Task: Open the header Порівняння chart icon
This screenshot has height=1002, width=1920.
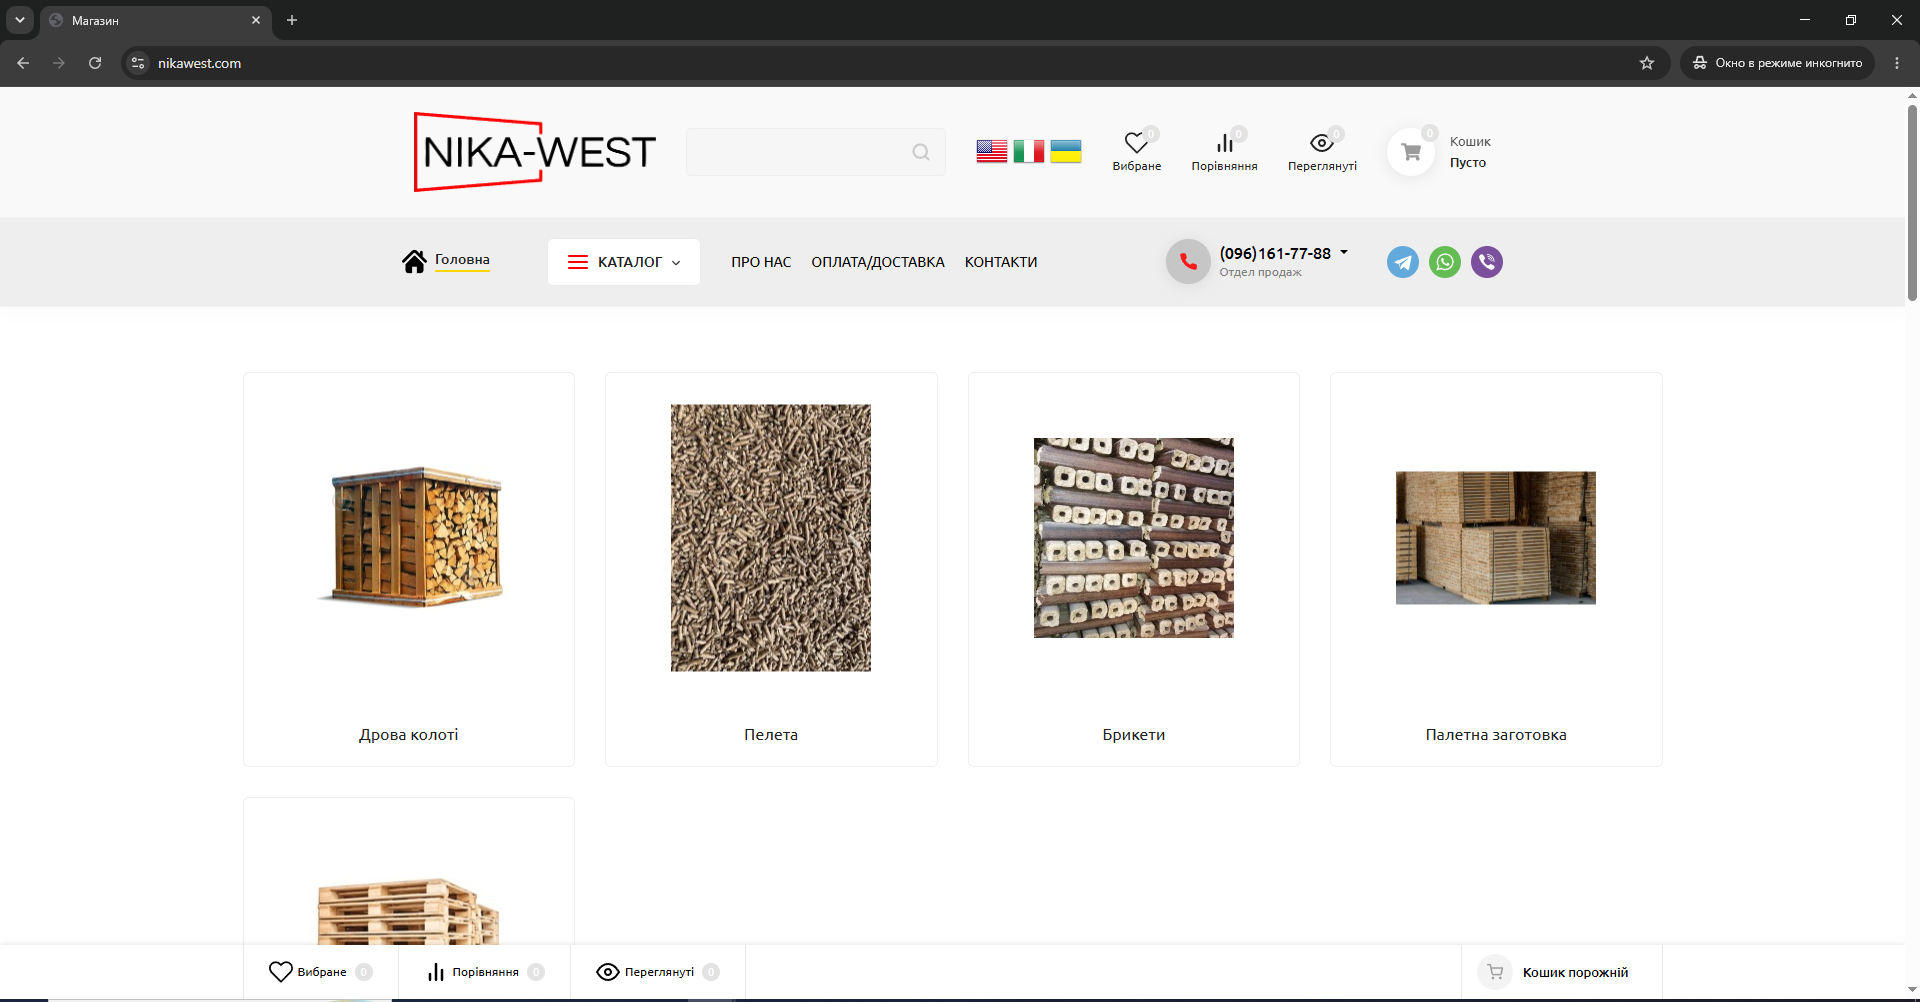Action: pyautogui.click(x=1225, y=143)
